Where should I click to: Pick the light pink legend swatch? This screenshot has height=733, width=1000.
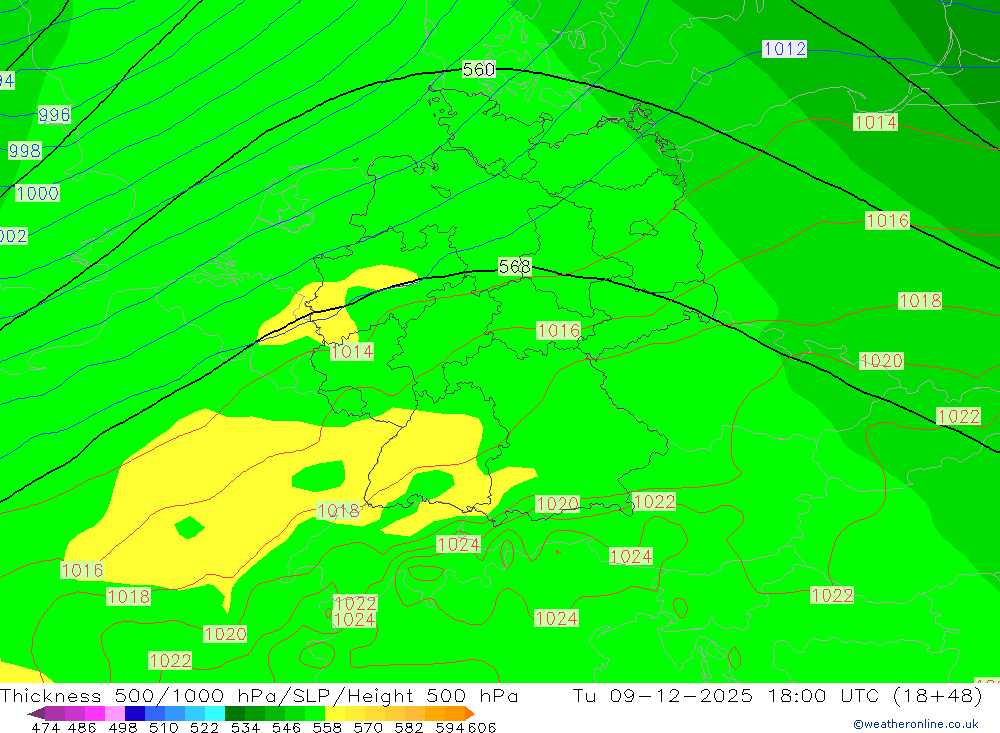(115, 713)
